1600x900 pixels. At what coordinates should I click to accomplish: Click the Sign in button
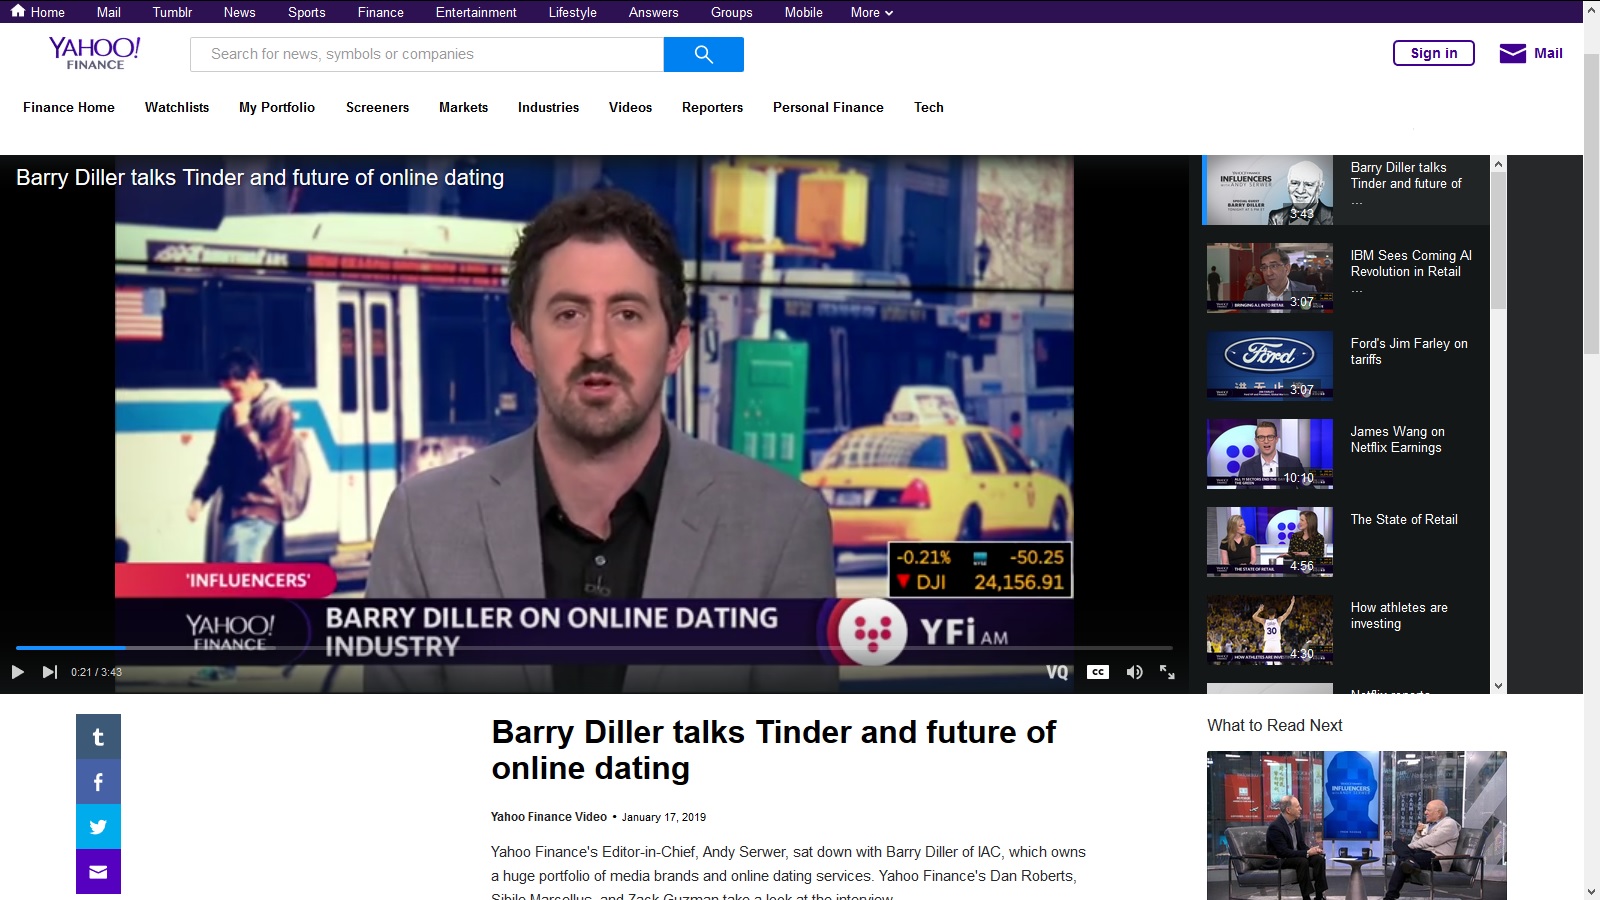coord(1434,53)
